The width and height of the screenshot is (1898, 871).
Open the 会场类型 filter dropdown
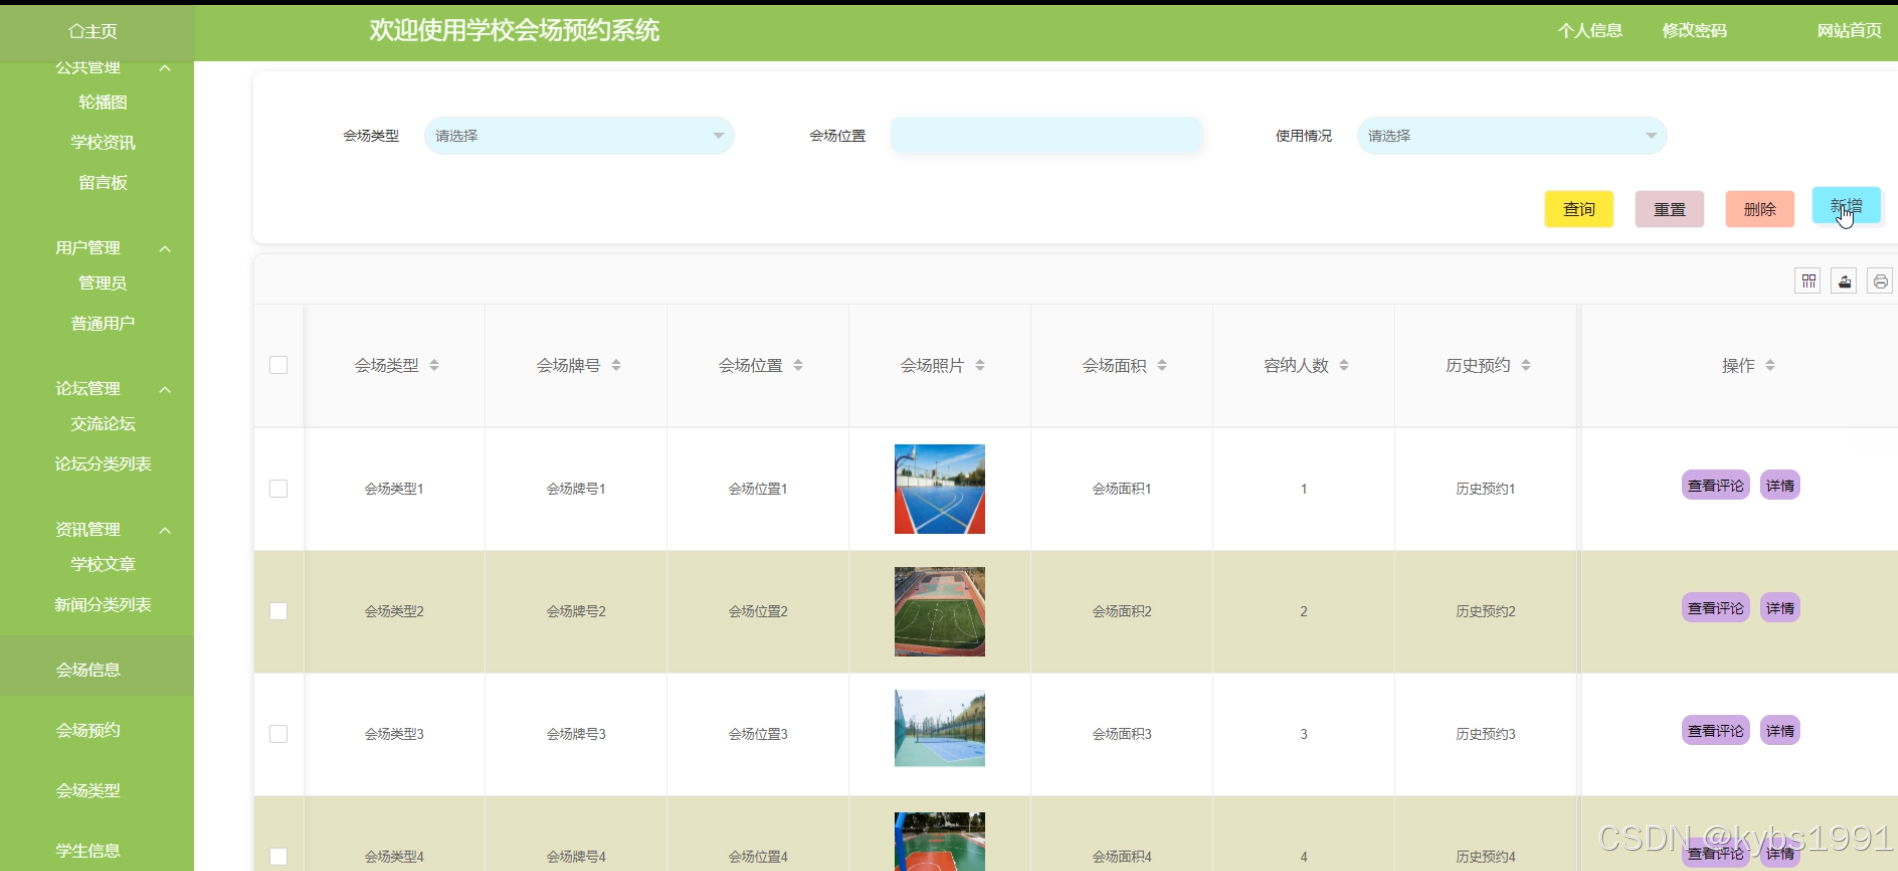[579, 136]
